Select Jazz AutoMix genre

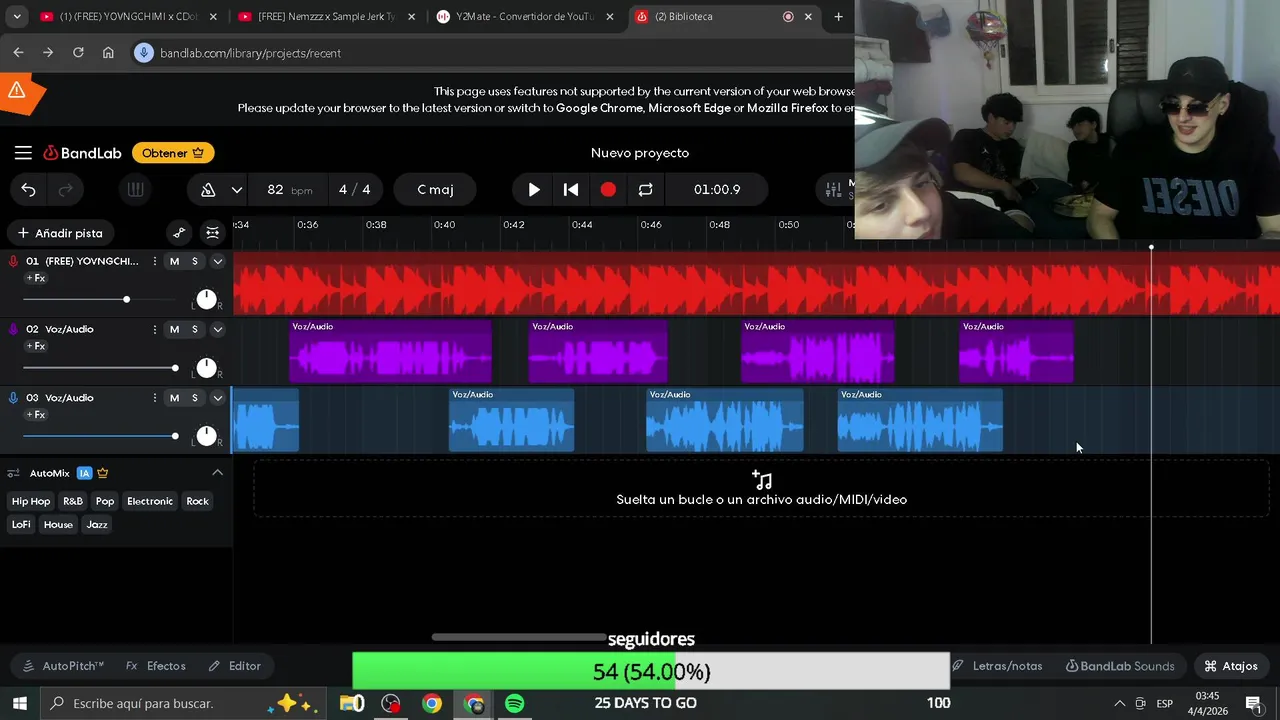(x=97, y=525)
